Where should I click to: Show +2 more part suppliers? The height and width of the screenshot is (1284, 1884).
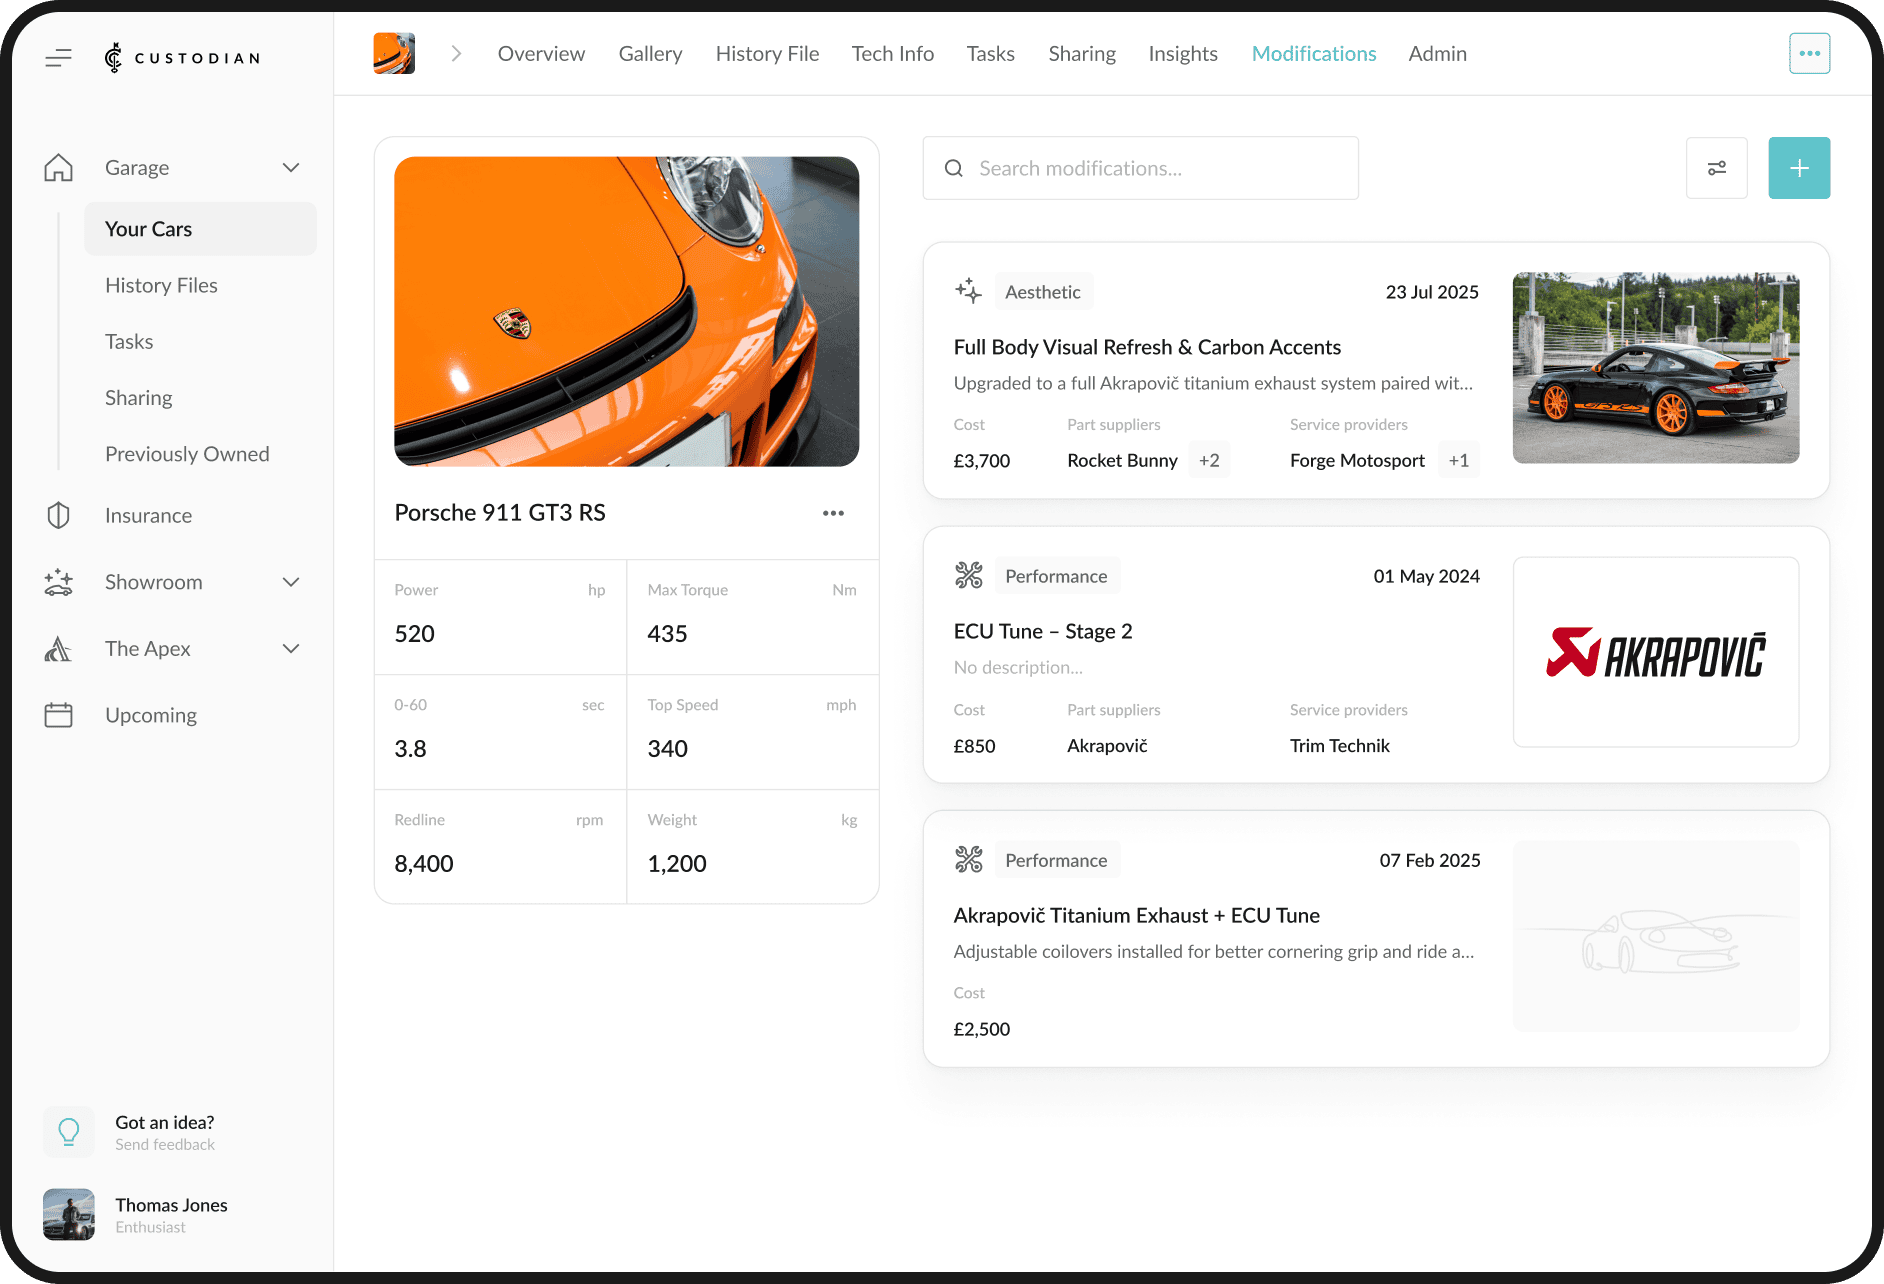click(x=1209, y=460)
